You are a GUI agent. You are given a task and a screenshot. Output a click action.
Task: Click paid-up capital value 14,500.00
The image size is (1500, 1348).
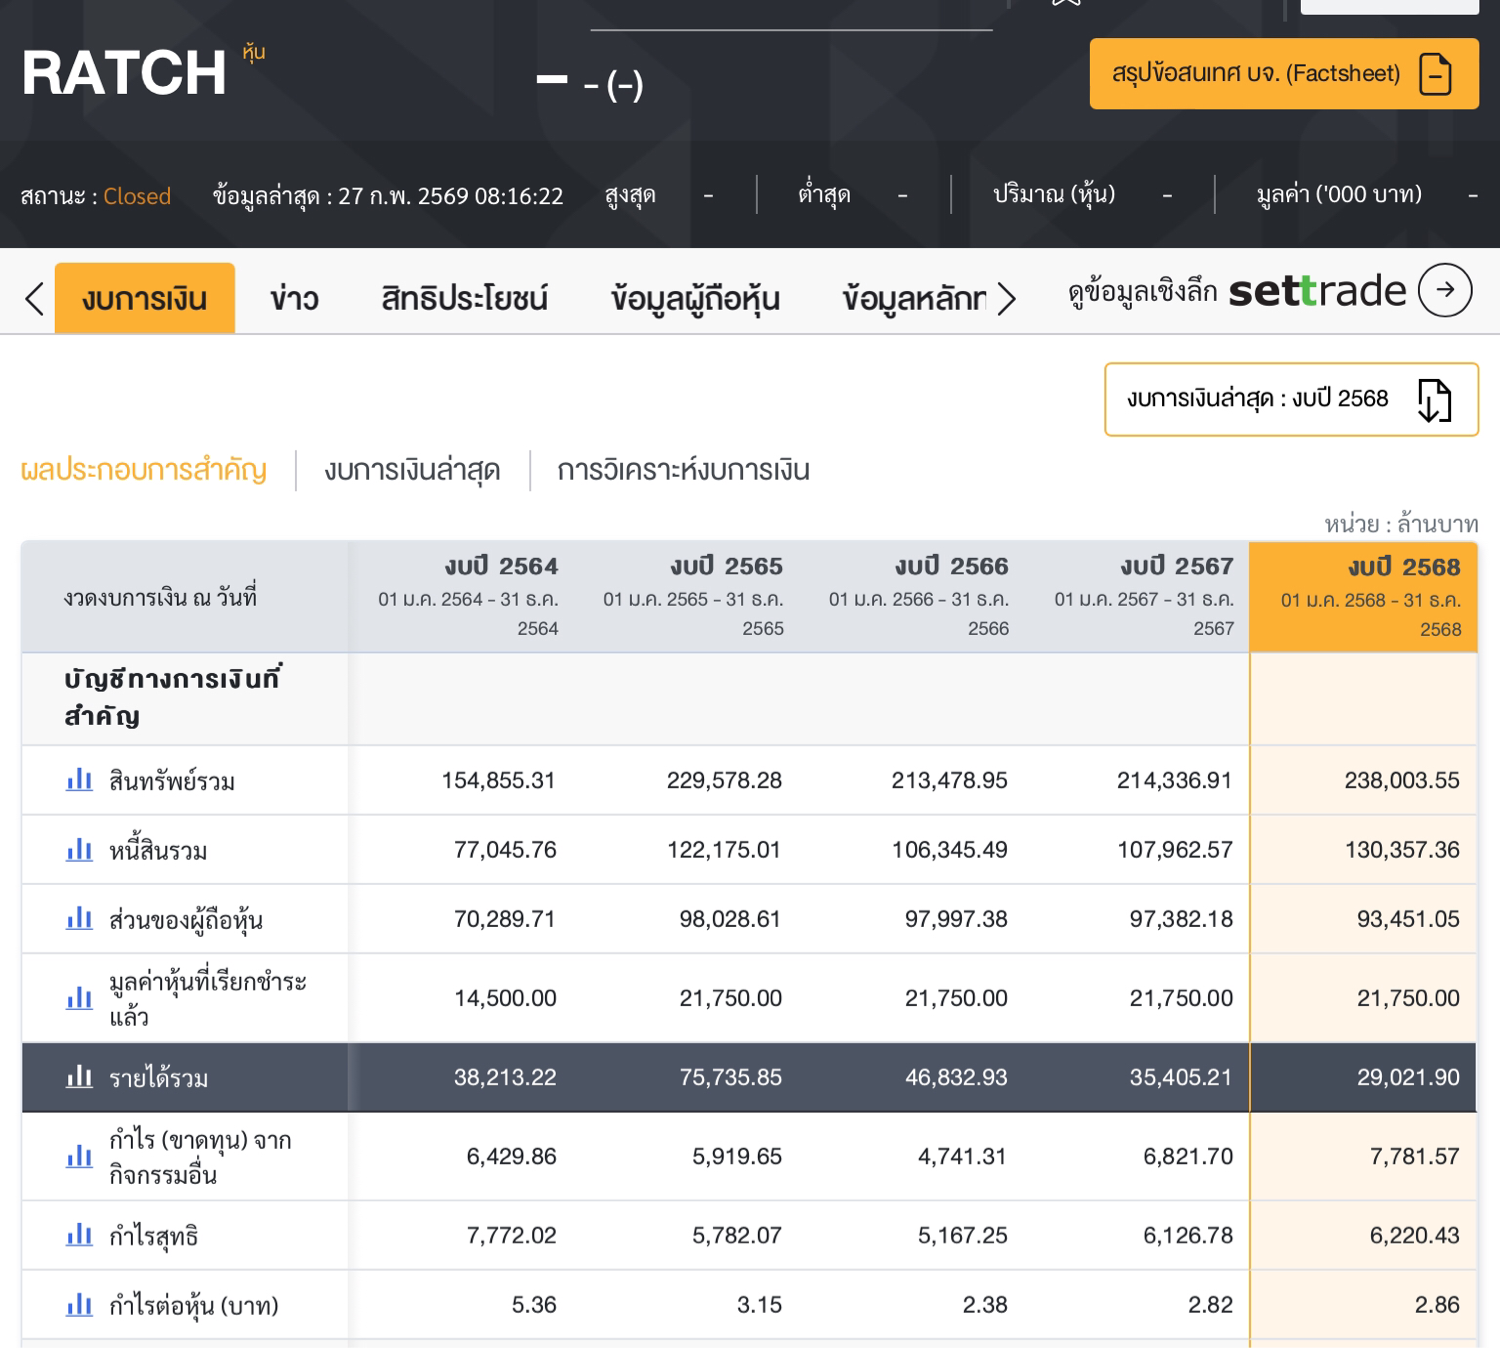point(505,998)
